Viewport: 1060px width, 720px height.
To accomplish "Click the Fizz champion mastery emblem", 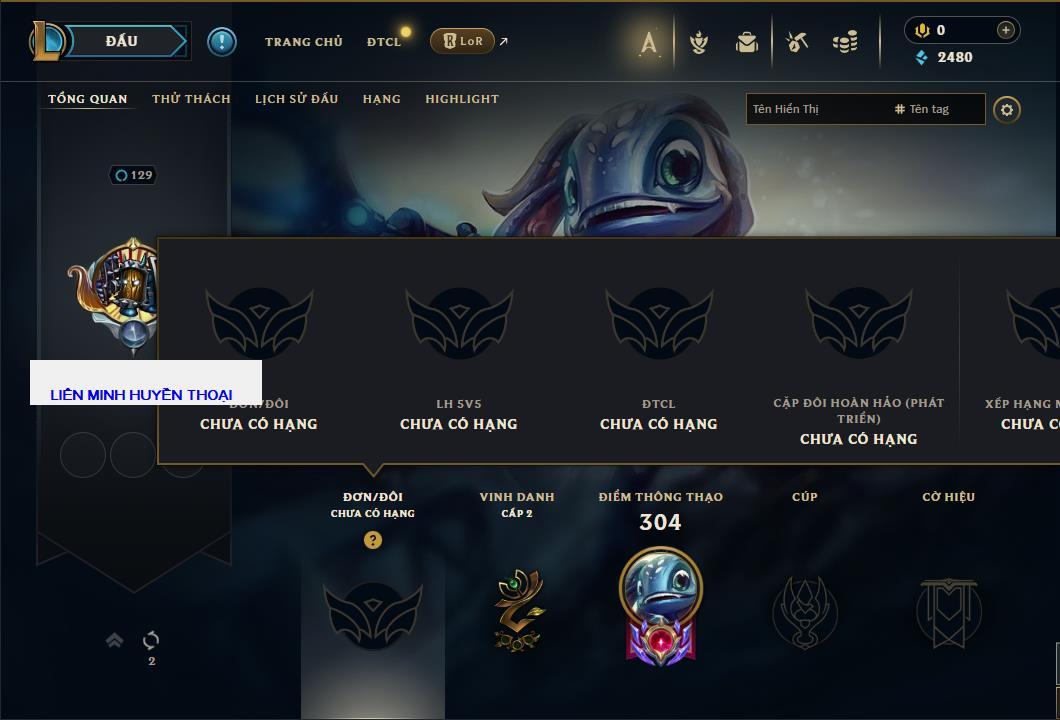I will (660, 606).
